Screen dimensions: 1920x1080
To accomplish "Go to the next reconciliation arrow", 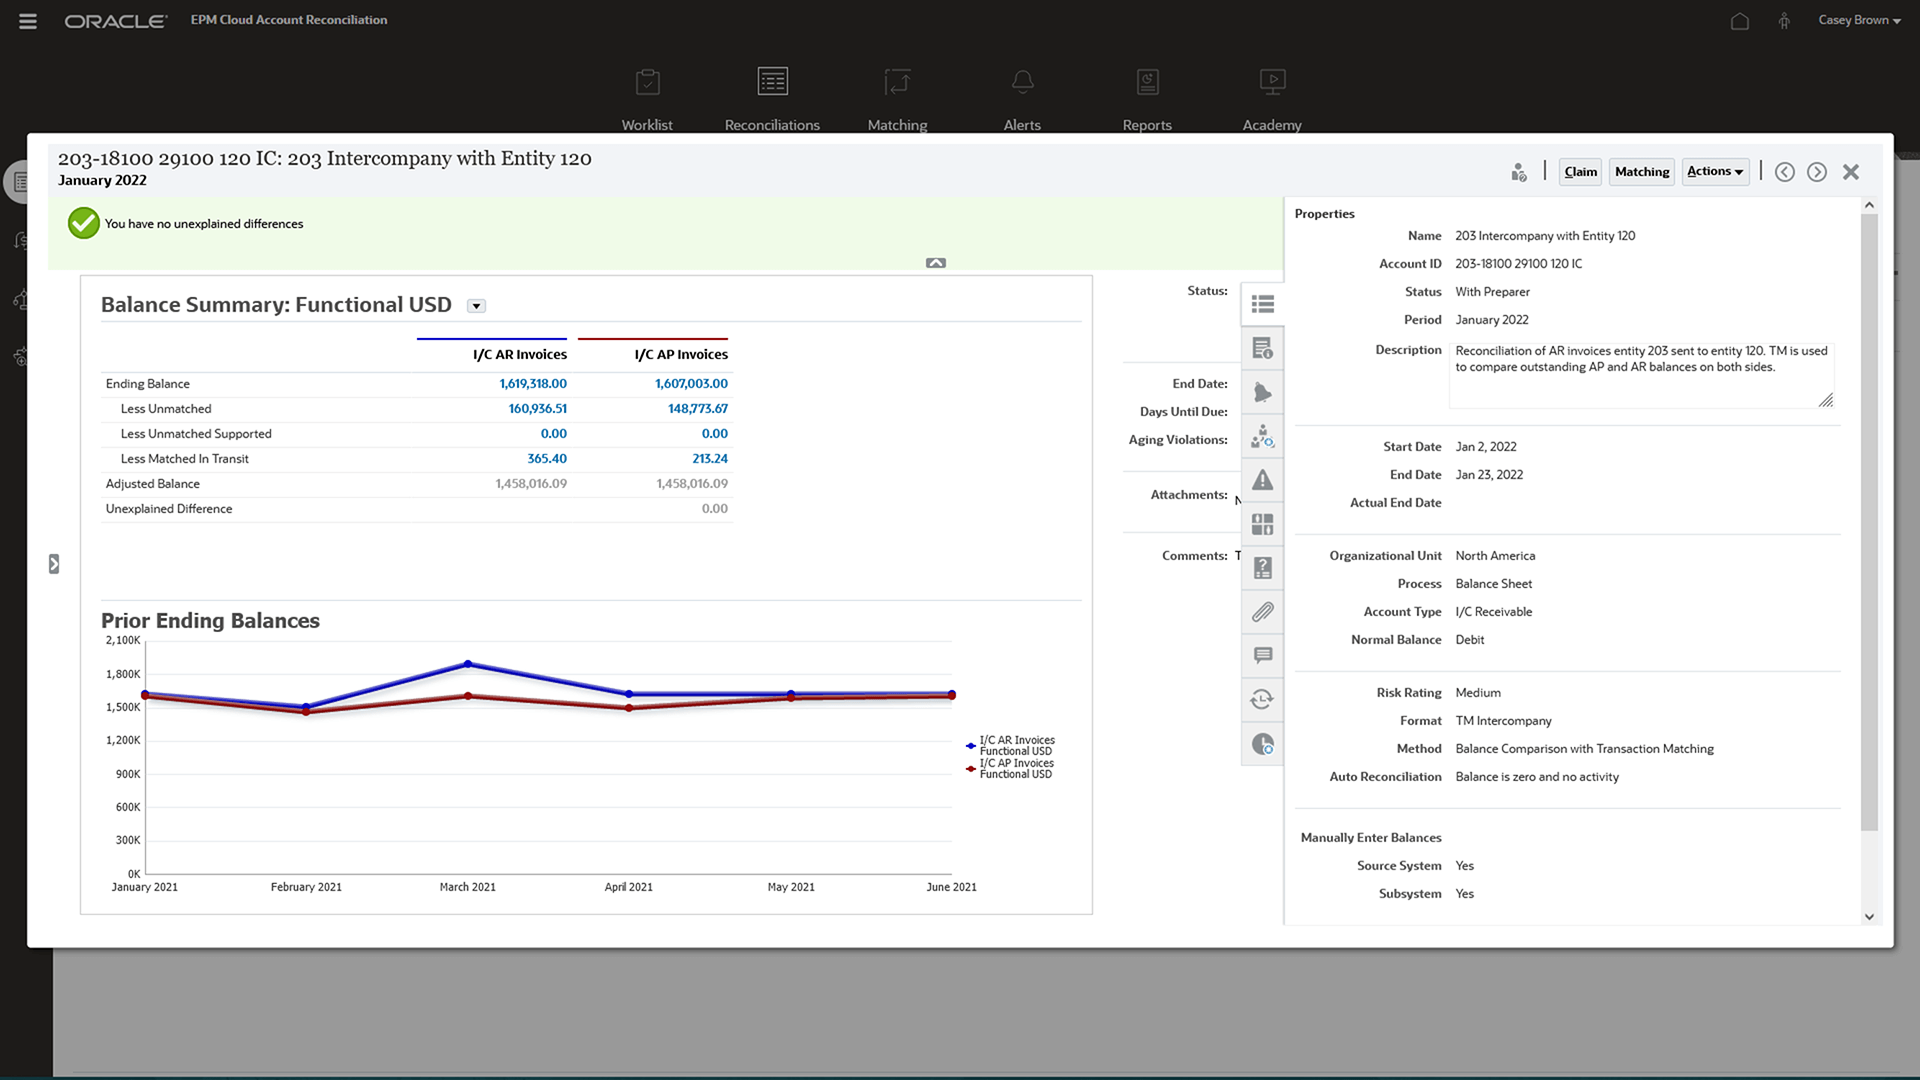I will click(1816, 172).
